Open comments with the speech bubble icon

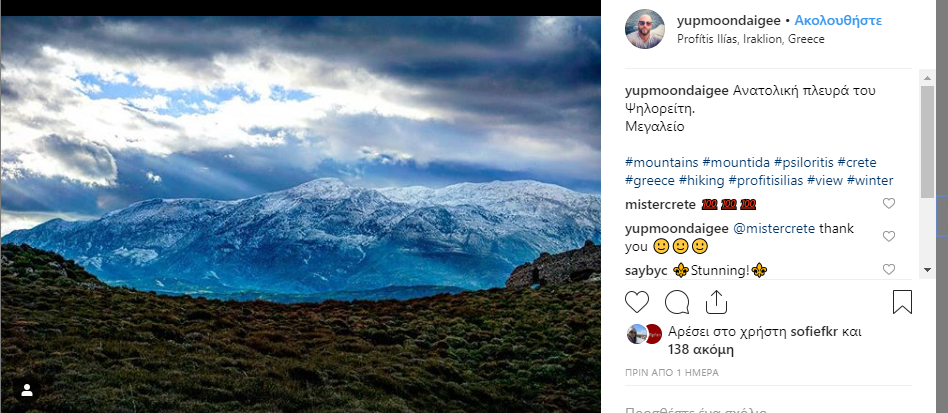[x=677, y=301]
